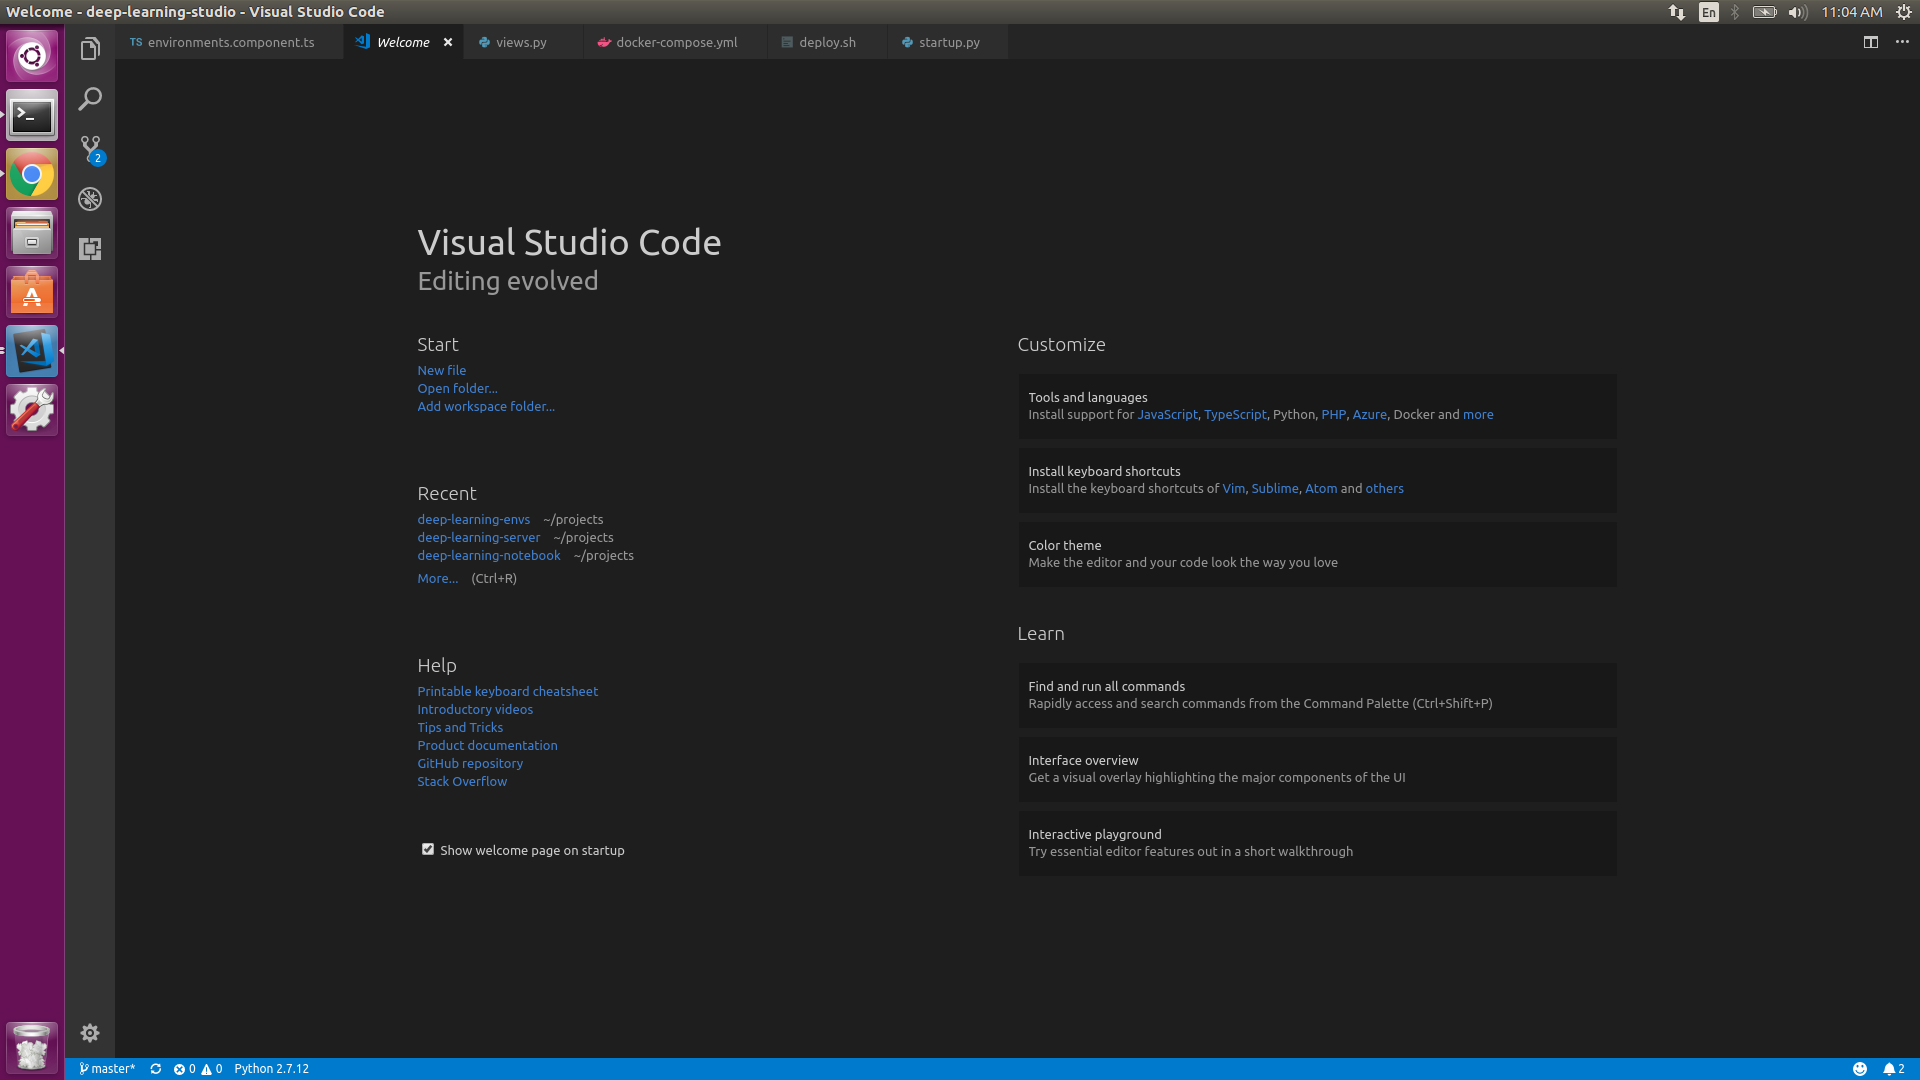Uncheck Show welcome page on startup
The image size is (1920, 1080).
tap(428, 848)
